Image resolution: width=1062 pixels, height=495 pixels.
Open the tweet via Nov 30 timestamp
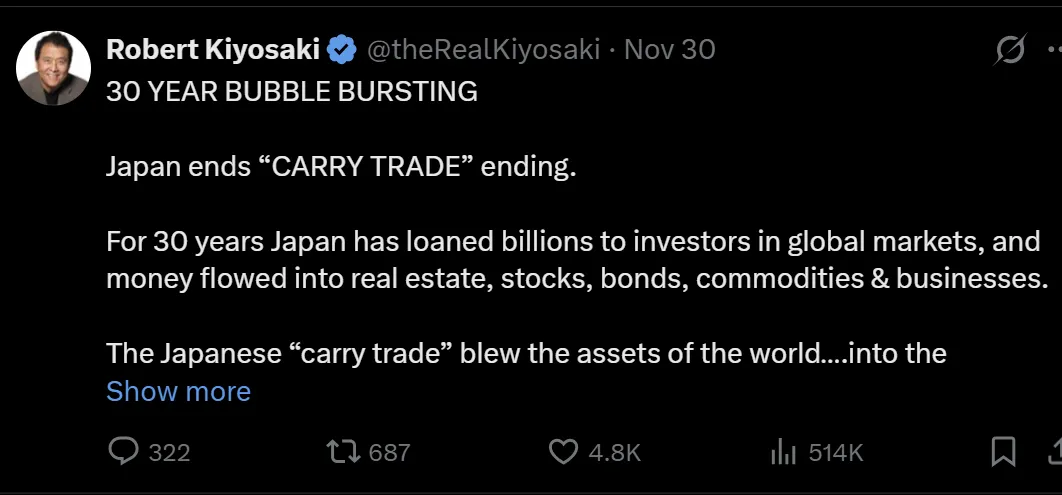tap(669, 49)
